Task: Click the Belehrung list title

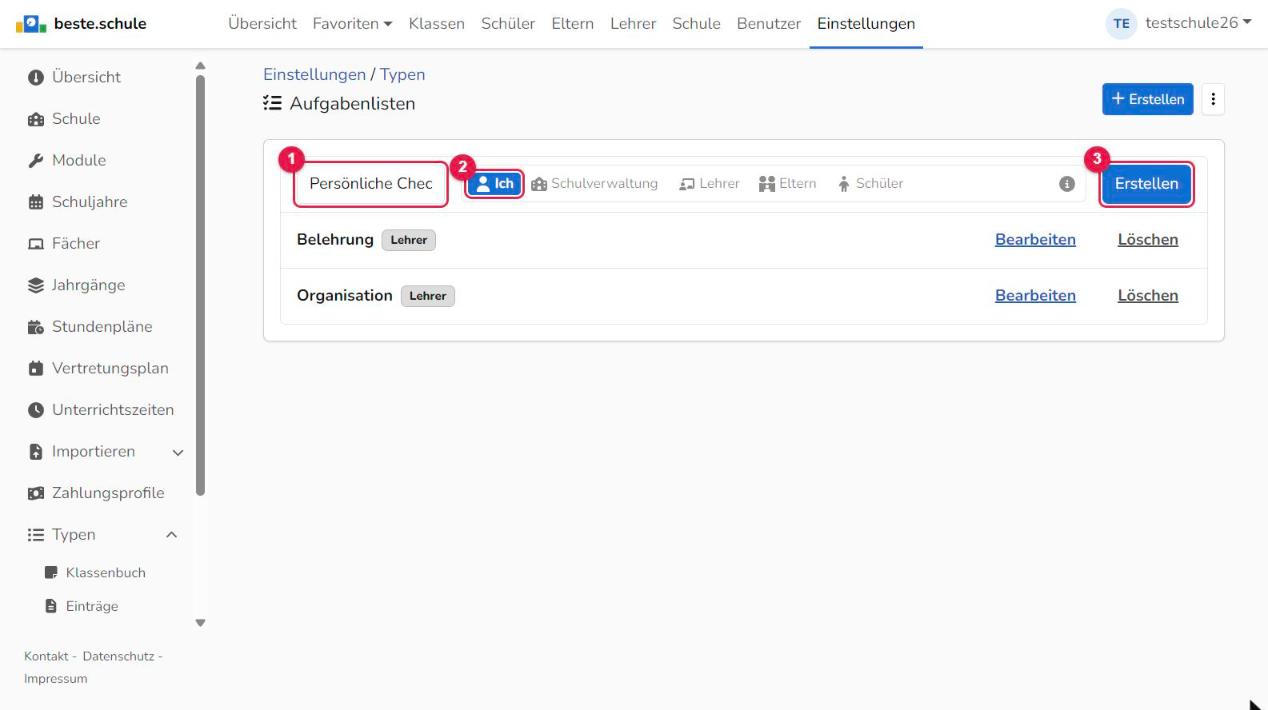Action: point(335,239)
